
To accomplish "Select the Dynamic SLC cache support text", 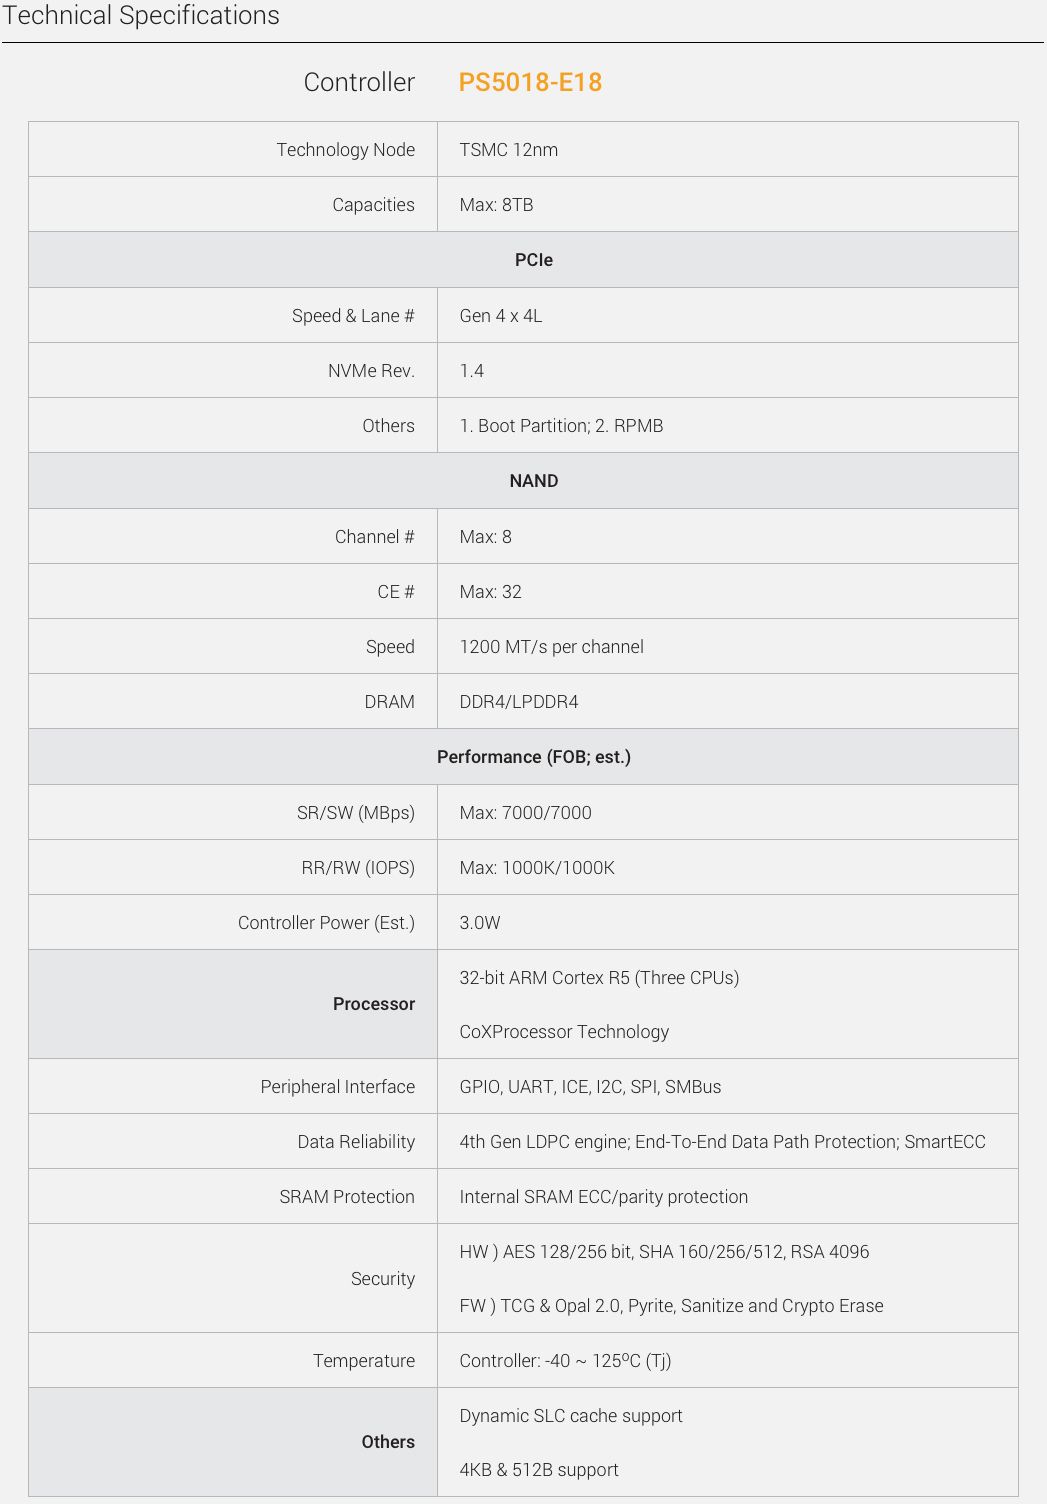I will click(570, 1416).
